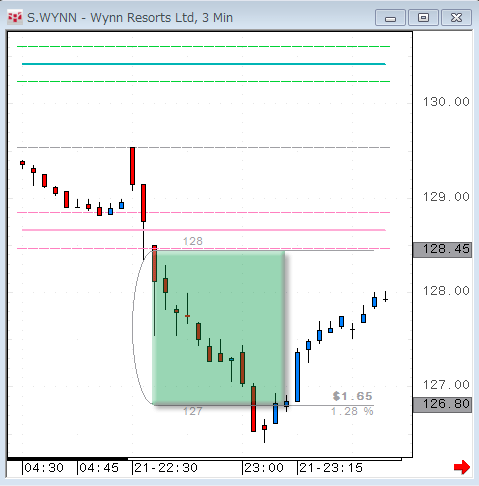479x486 pixels.
Task: Select the solid teal horizontal line
Action: point(204,64)
